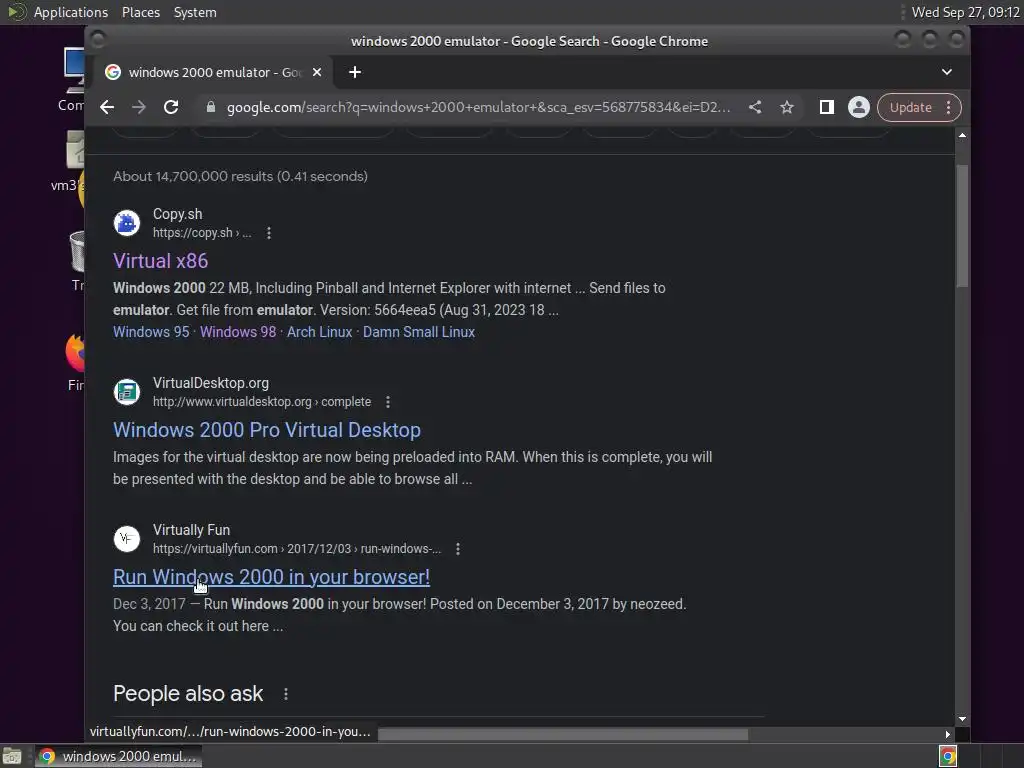Click the Virtually Fun favicon
This screenshot has height=768, width=1024.
pos(127,539)
